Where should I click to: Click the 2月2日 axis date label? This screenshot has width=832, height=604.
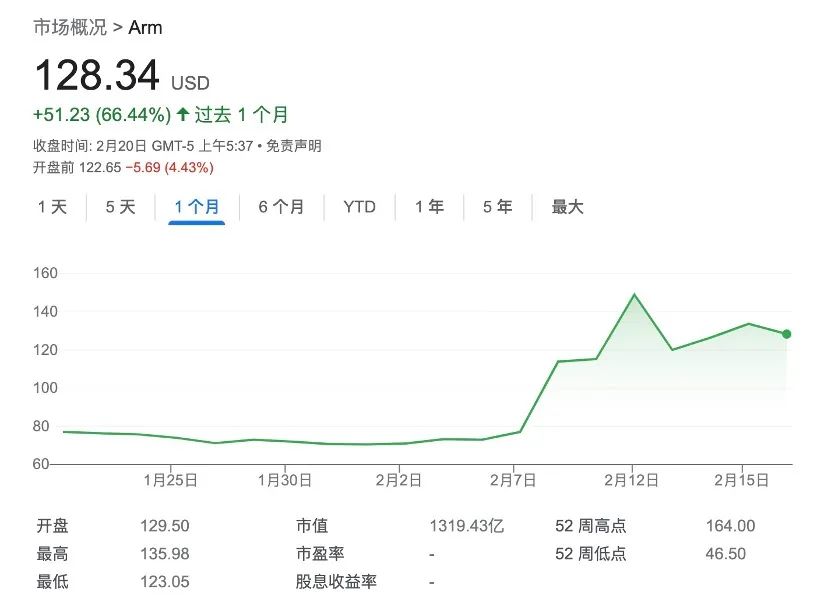(398, 480)
